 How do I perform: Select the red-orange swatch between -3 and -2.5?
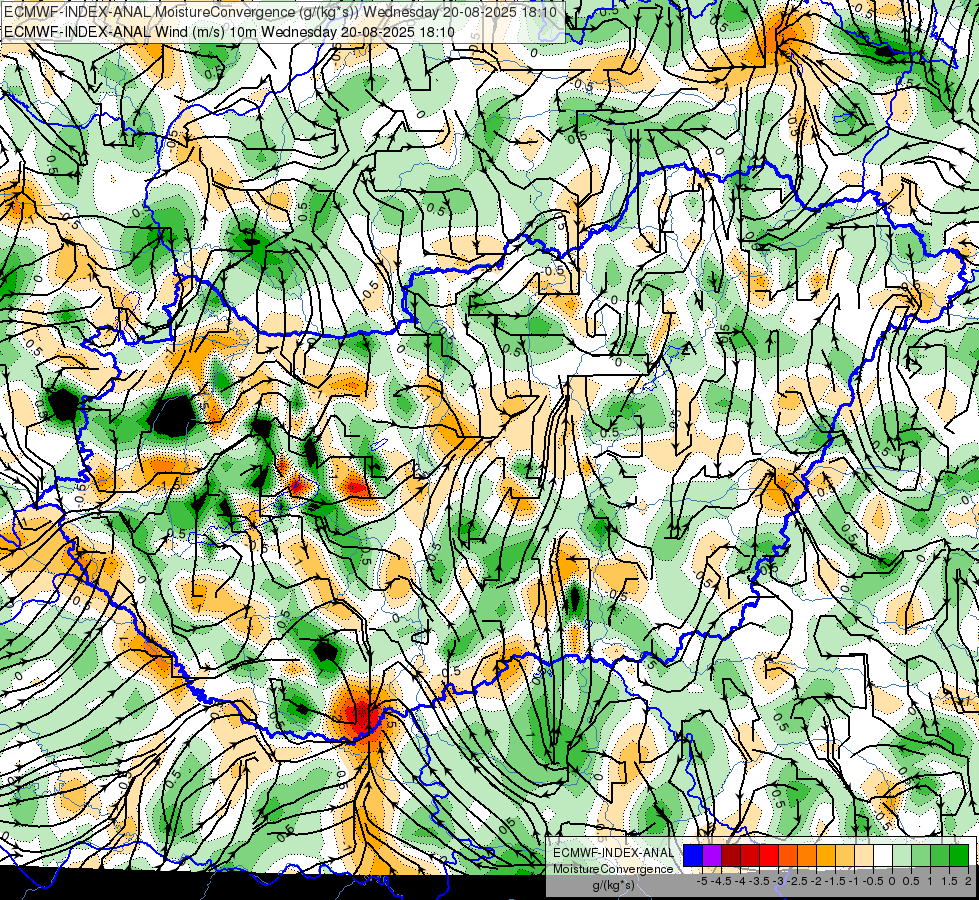pyautogui.click(x=788, y=856)
